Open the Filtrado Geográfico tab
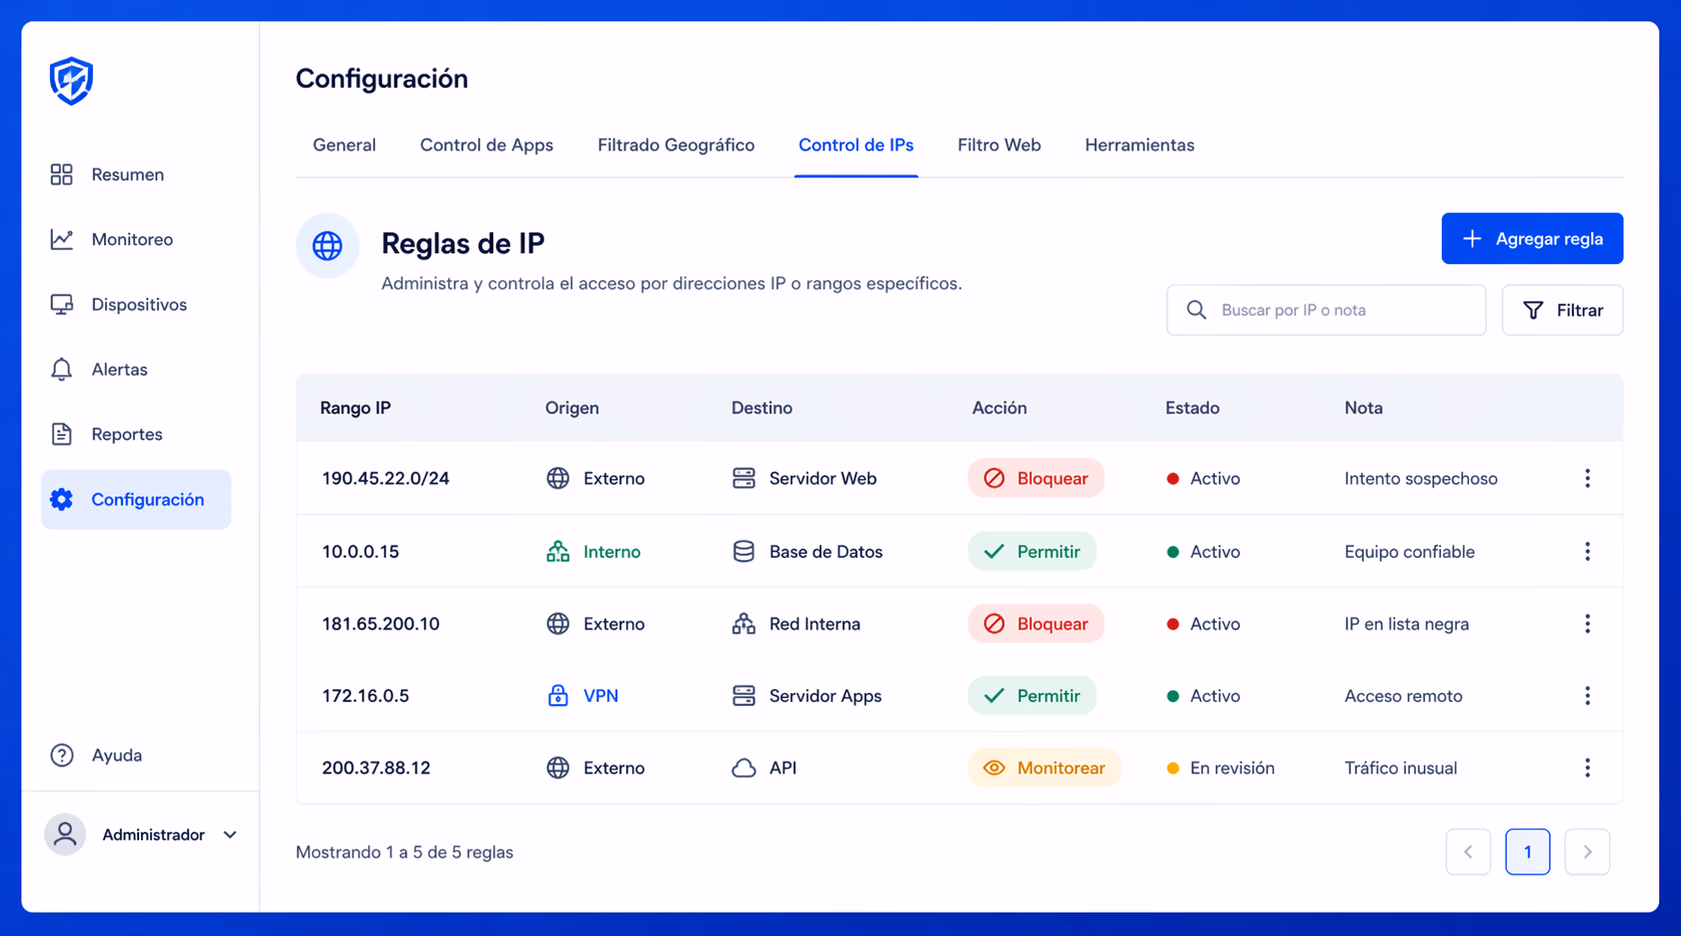1681x936 pixels. coord(676,145)
